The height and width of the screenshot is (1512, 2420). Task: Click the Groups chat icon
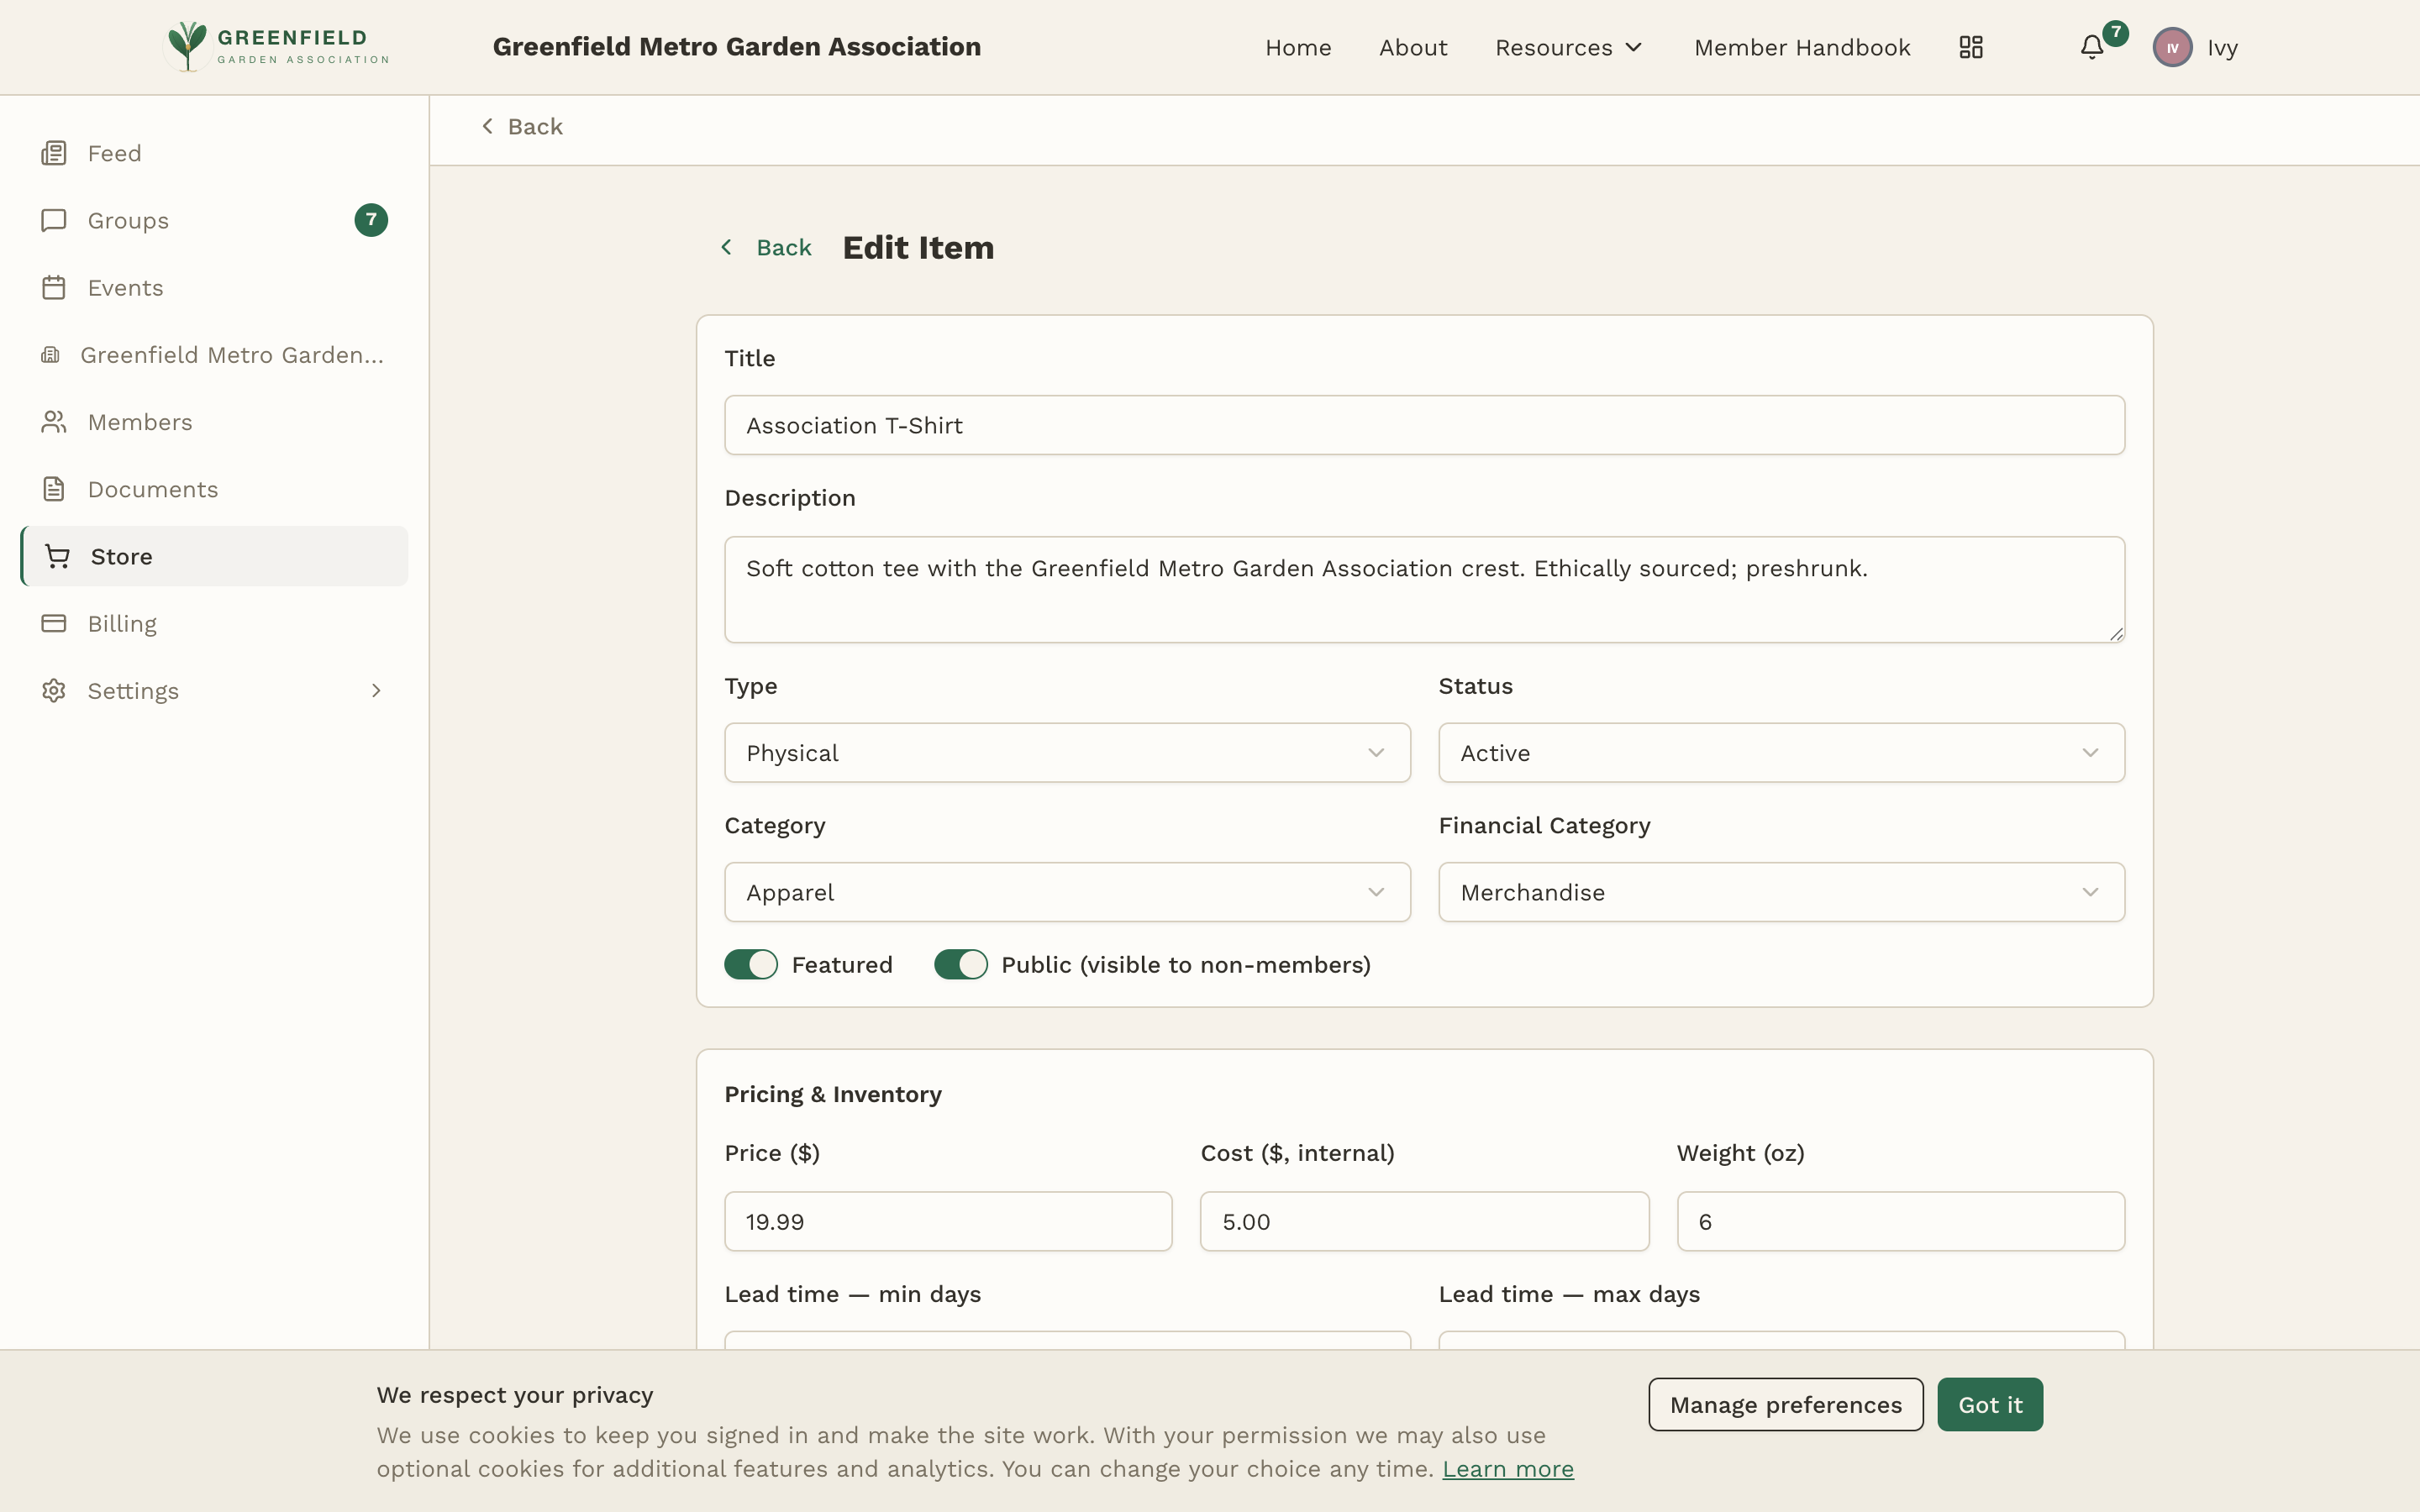pyautogui.click(x=54, y=220)
